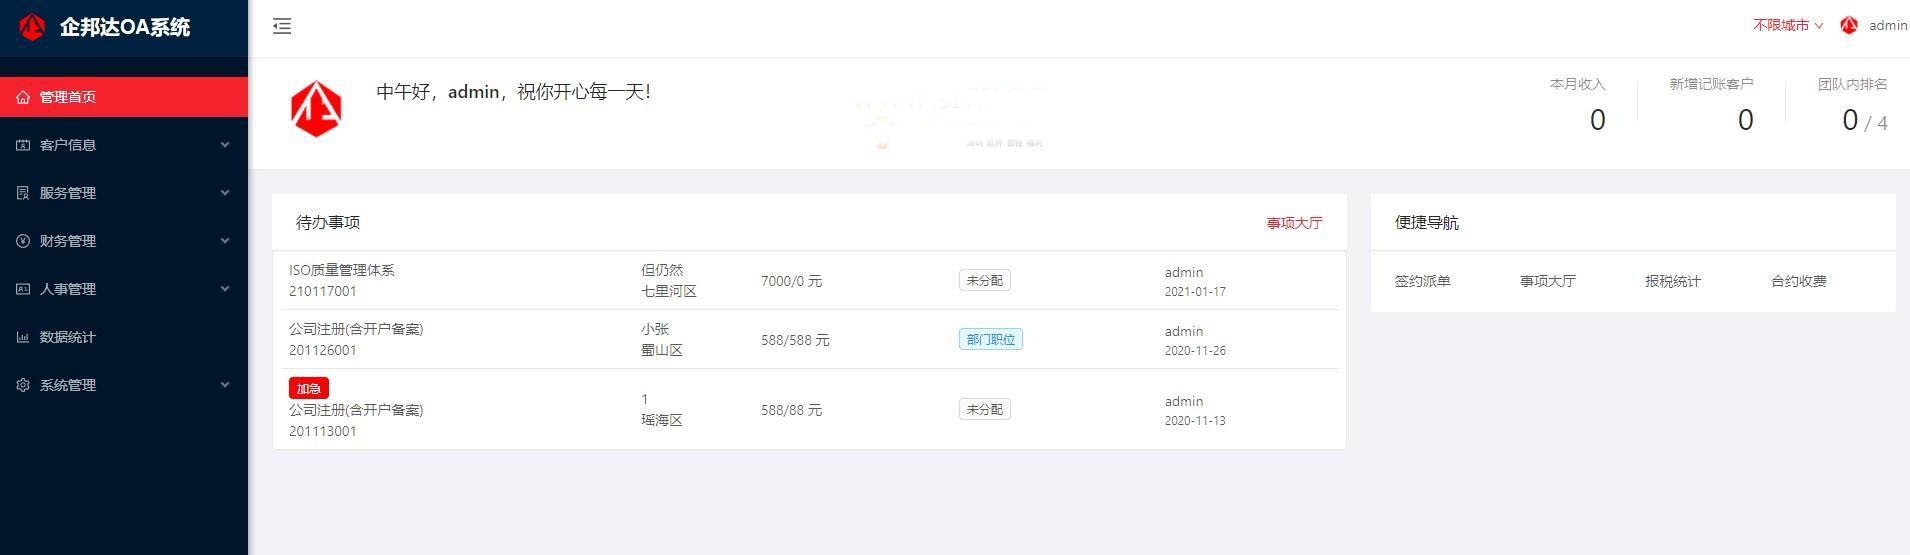
Task: Click the admin avatar icon in header
Action: [x=1849, y=26]
